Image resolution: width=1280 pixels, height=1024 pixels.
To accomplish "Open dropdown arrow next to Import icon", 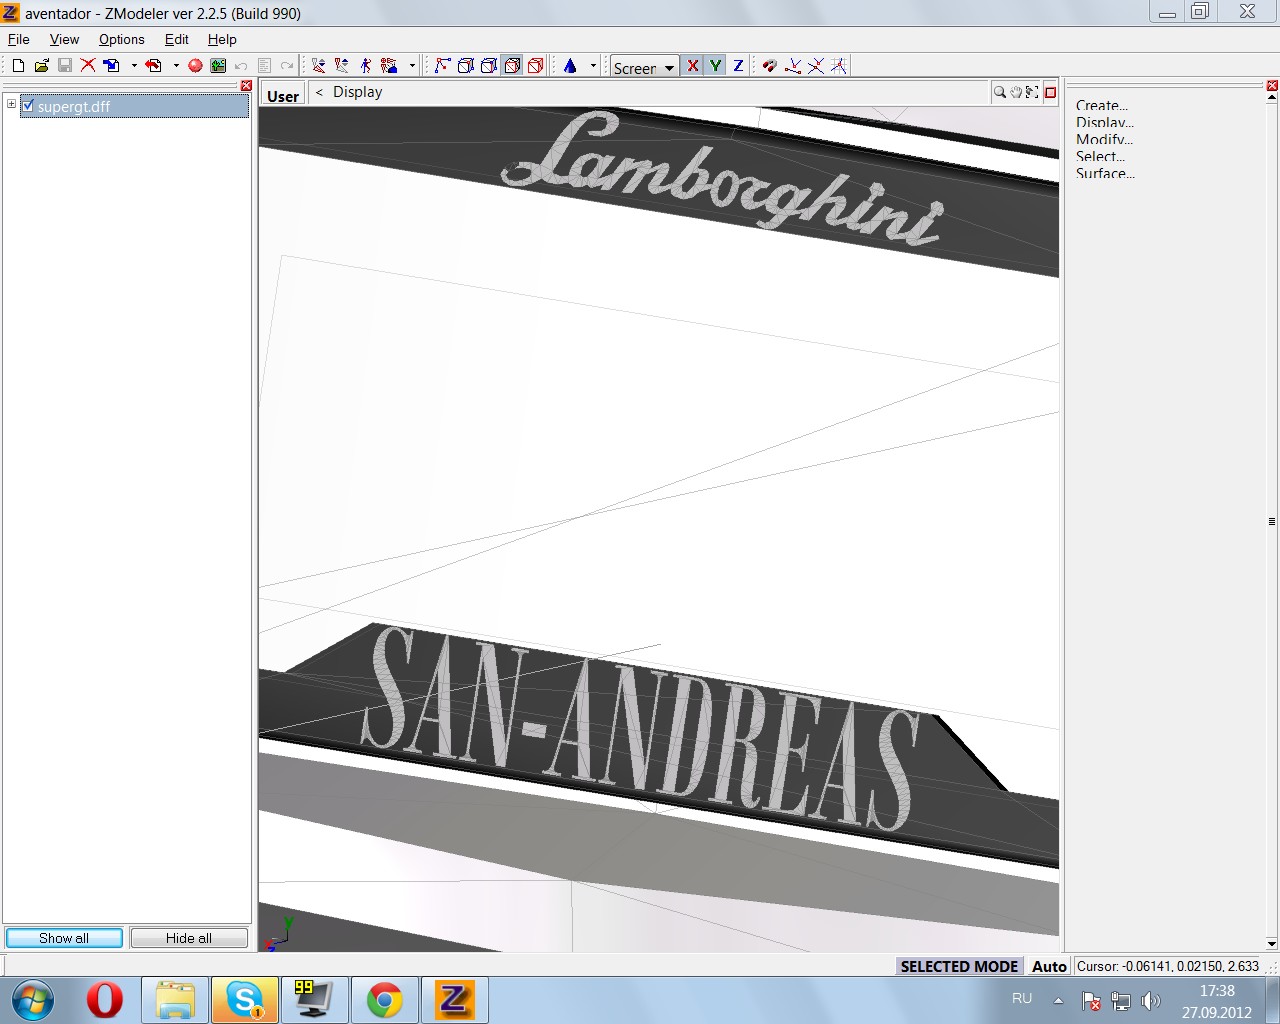I will (x=134, y=66).
